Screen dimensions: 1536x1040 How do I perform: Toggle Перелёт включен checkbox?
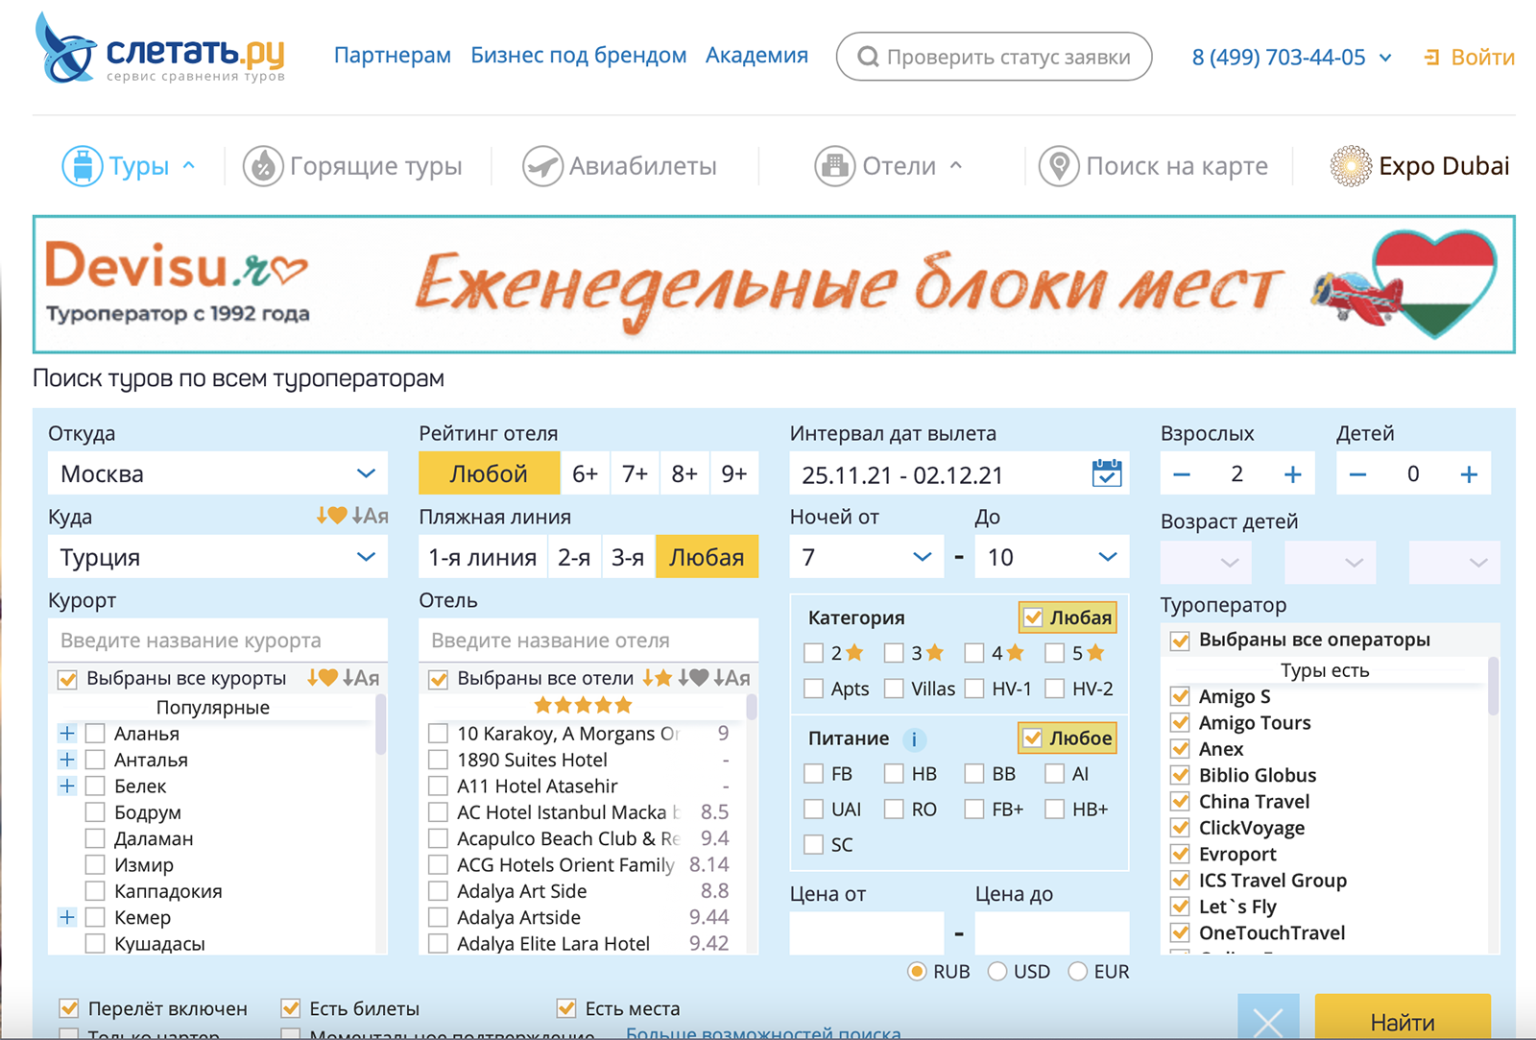tap(69, 1008)
